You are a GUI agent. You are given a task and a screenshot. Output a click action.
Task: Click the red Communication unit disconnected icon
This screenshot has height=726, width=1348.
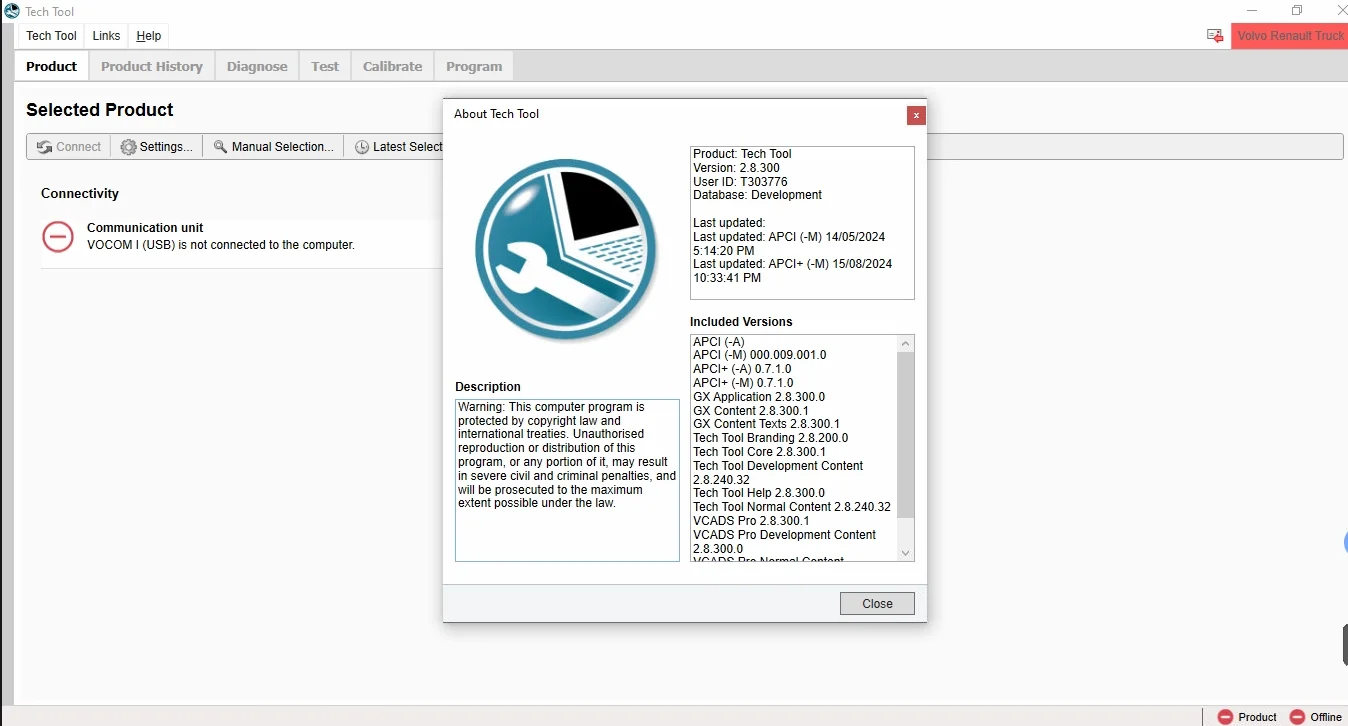point(58,237)
